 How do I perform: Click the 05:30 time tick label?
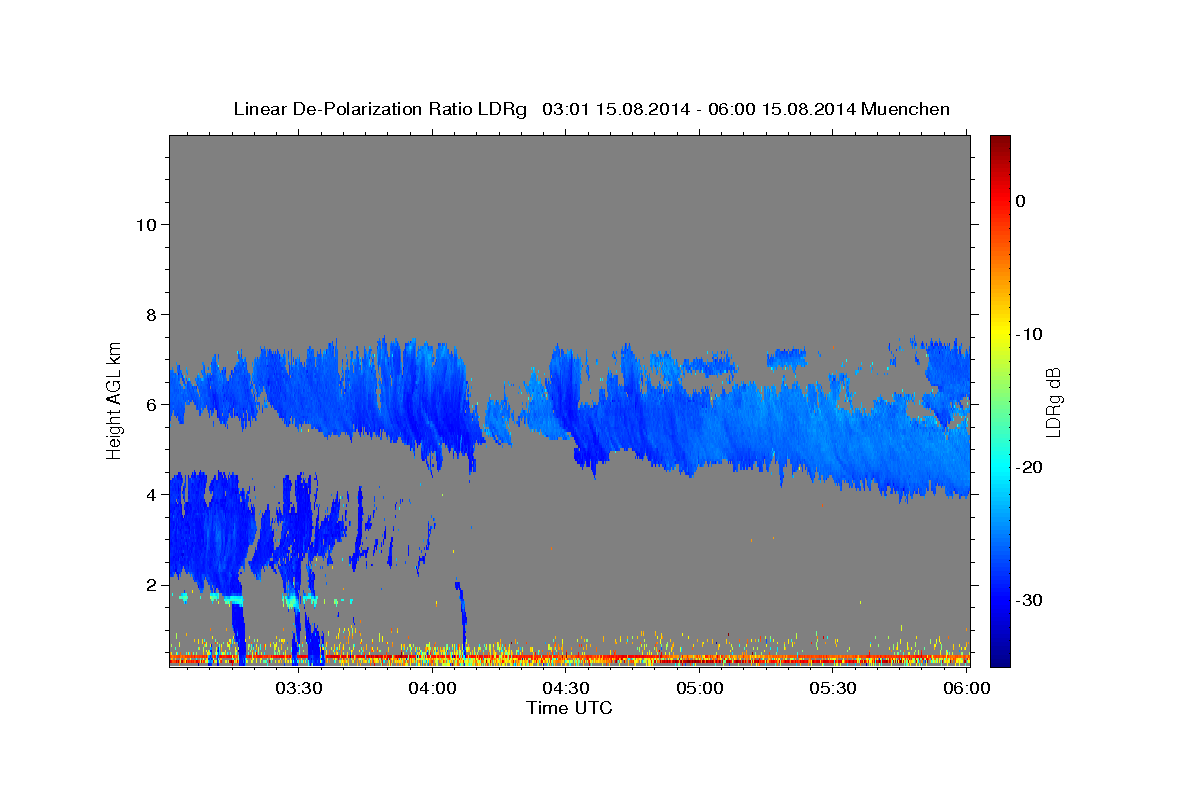coord(834,689)
